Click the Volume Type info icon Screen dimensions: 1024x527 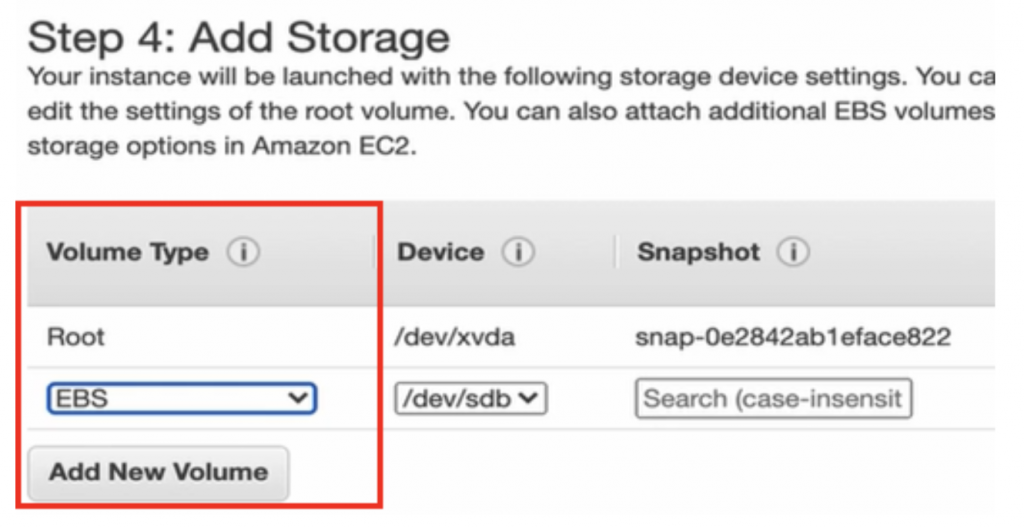tap(242, 254)
